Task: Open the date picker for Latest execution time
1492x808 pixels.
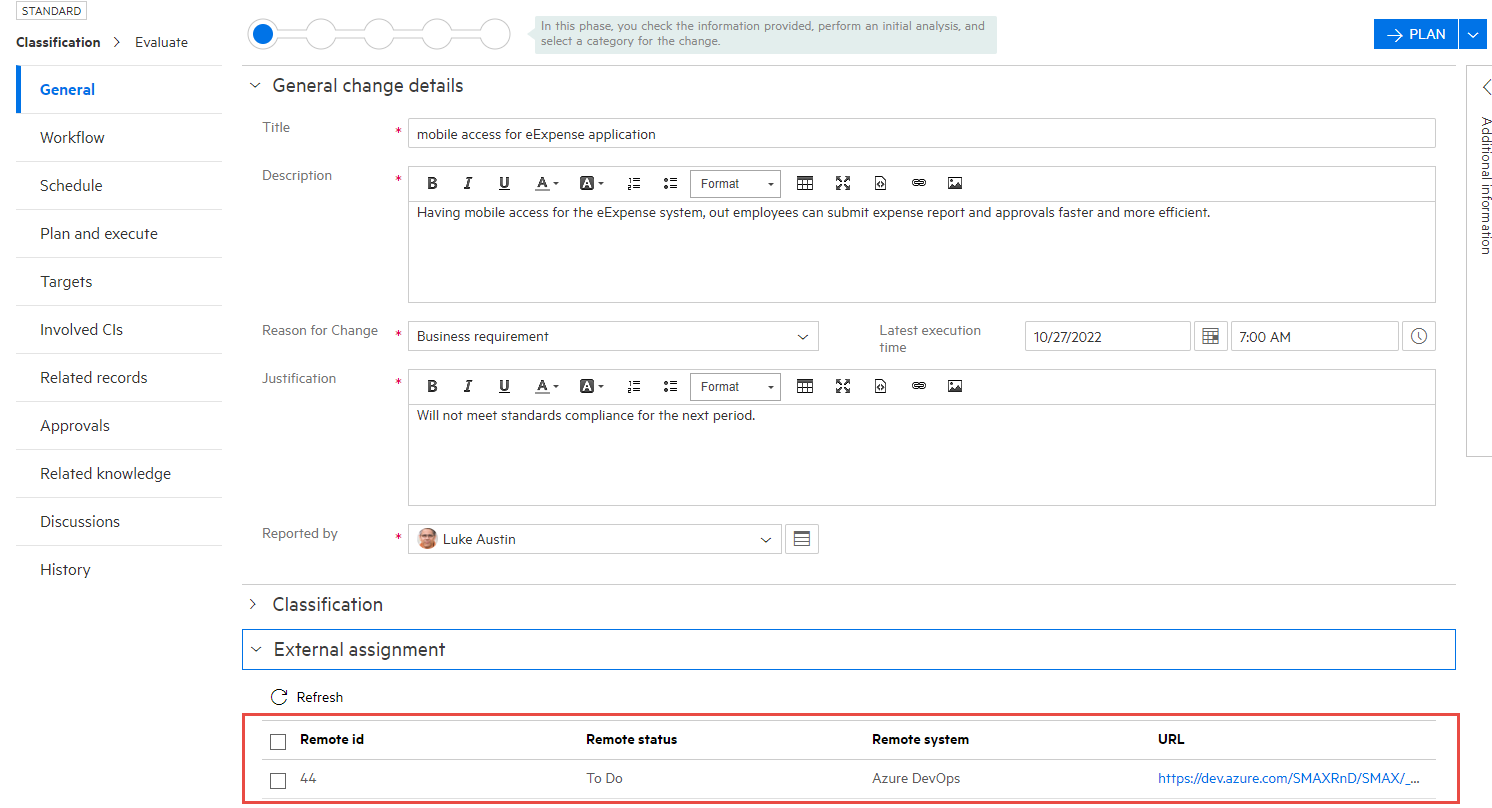Action: (x=1210, y=335)
